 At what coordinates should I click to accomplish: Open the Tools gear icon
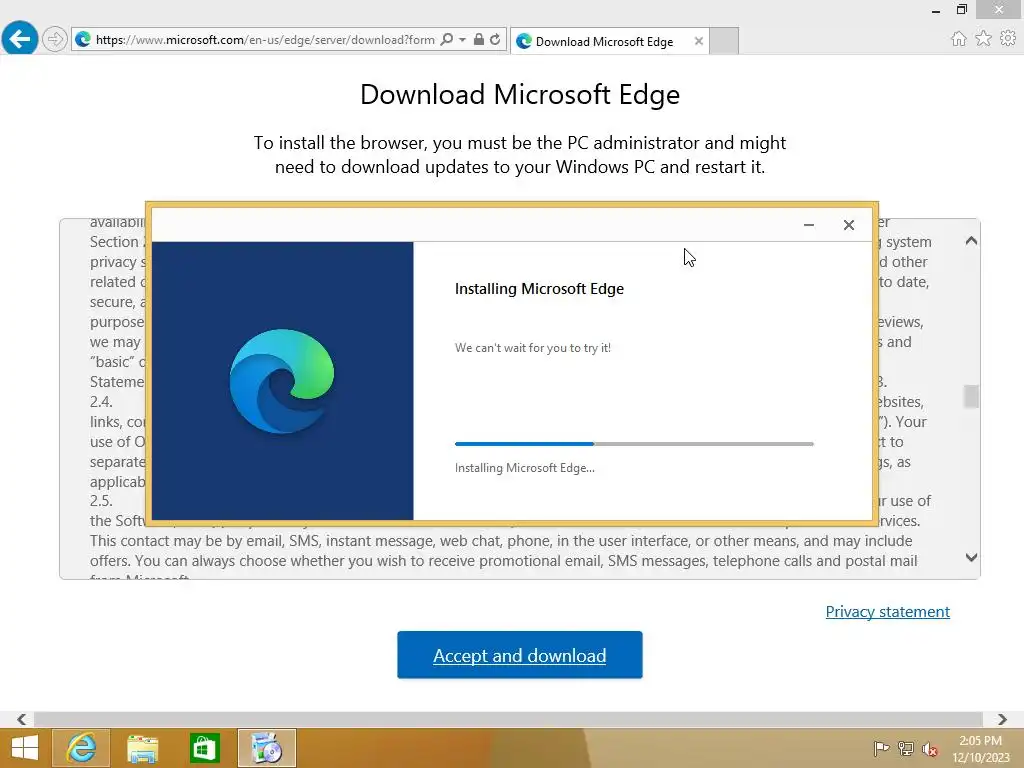pos(1008,39)
